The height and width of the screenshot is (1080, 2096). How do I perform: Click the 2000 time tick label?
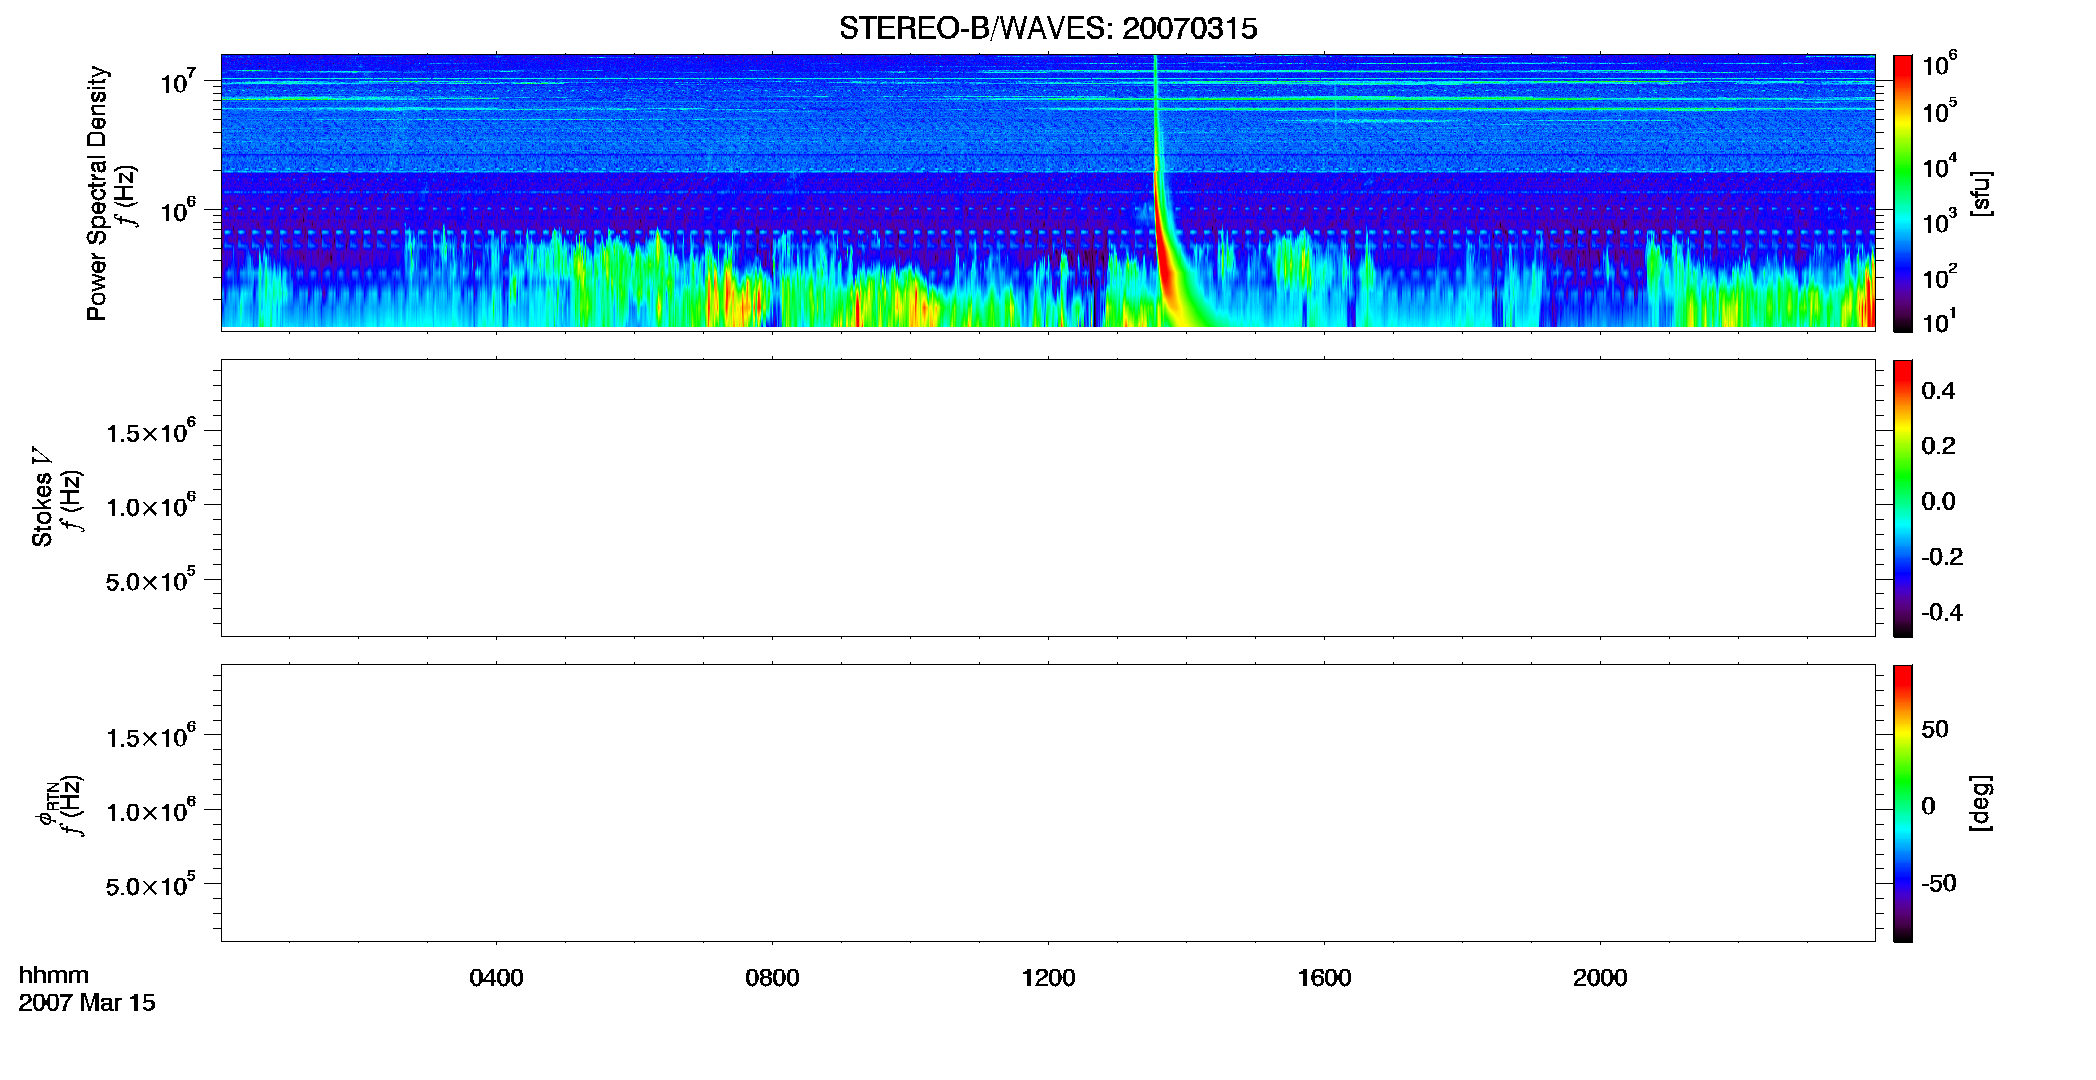[1600, 978]
